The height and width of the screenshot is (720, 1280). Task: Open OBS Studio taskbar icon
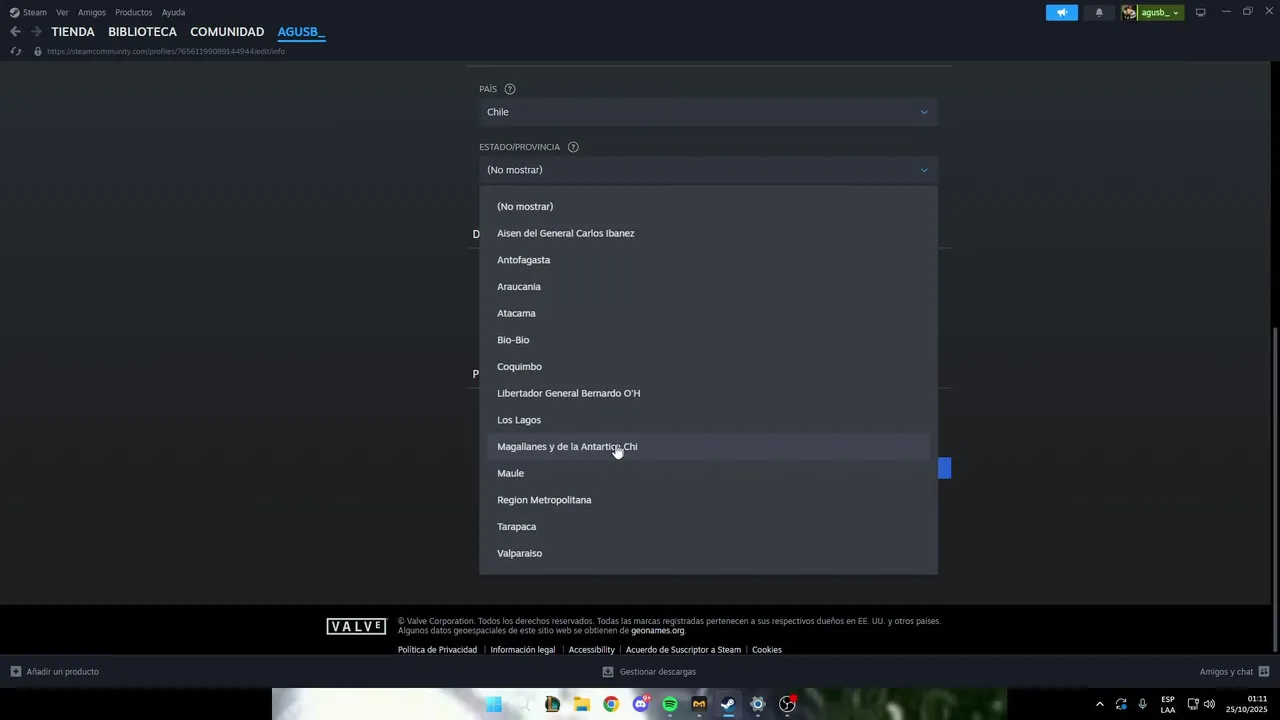click(787, 704)
